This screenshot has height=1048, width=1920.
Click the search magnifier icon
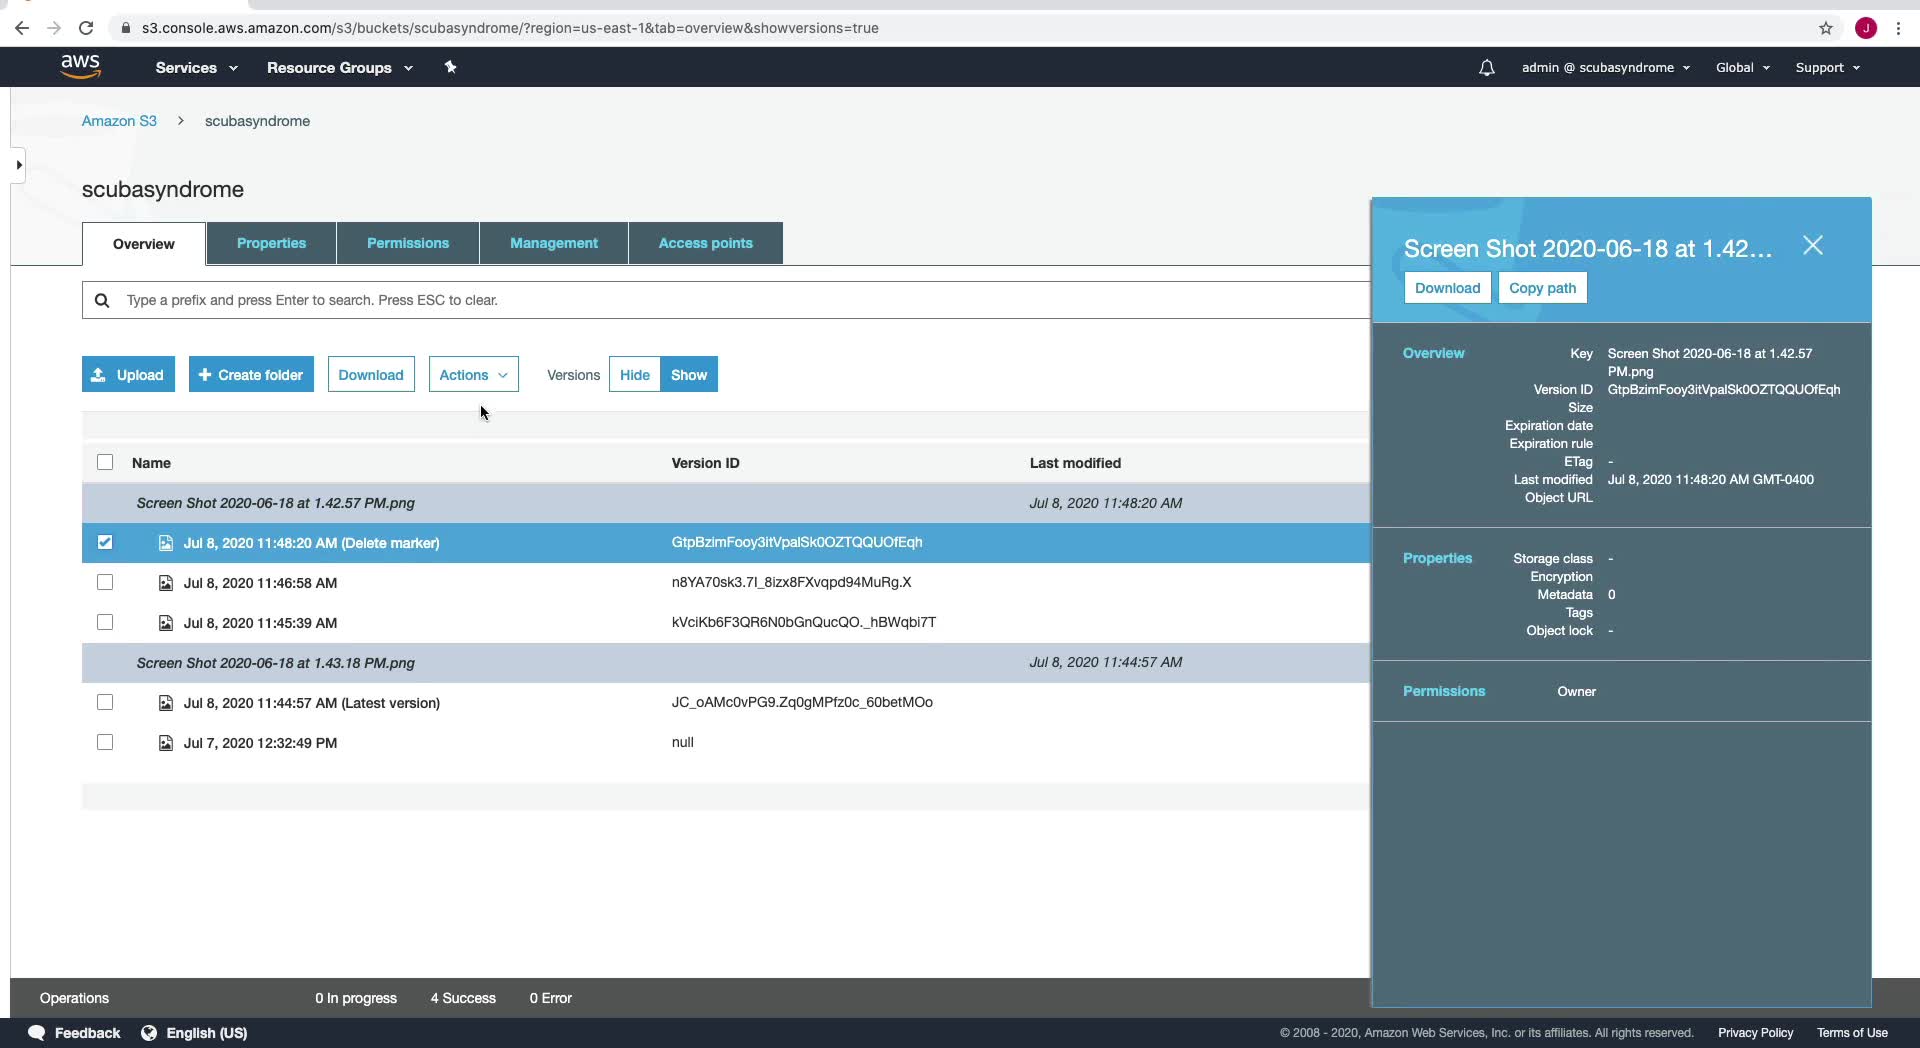(x=102, y=300)
